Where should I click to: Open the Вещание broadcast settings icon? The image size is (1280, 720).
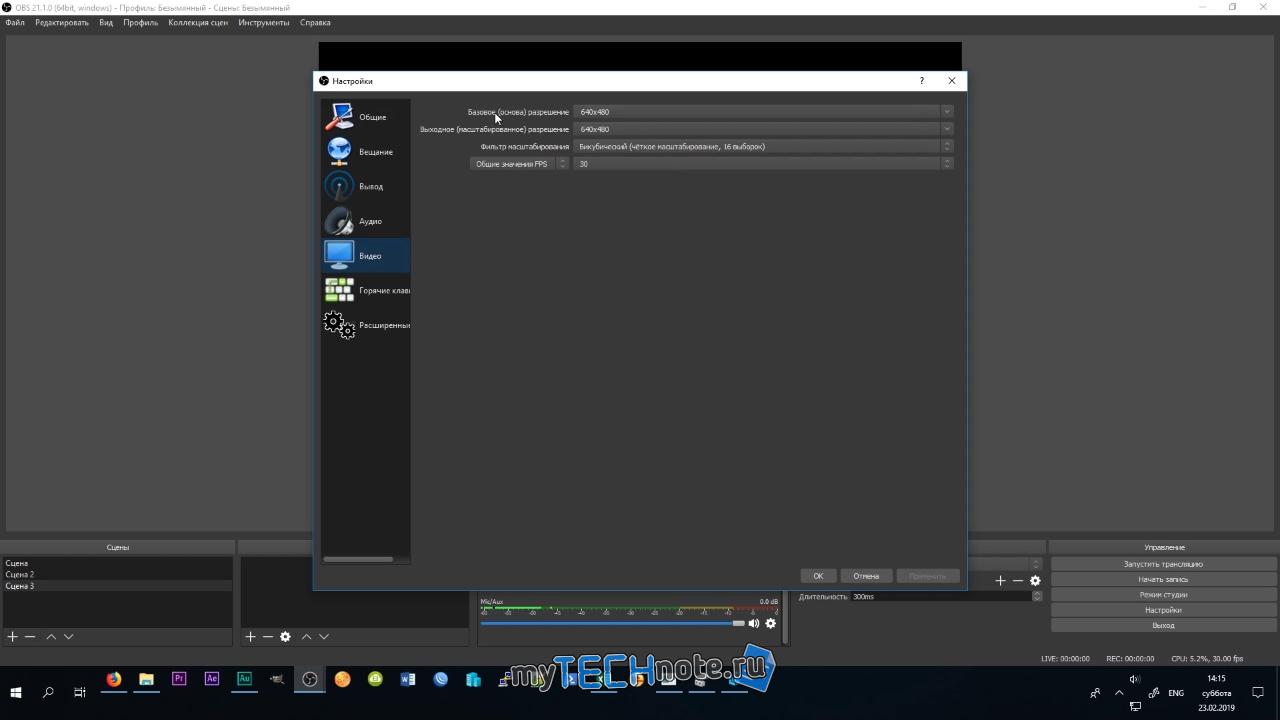coord(339,152)
